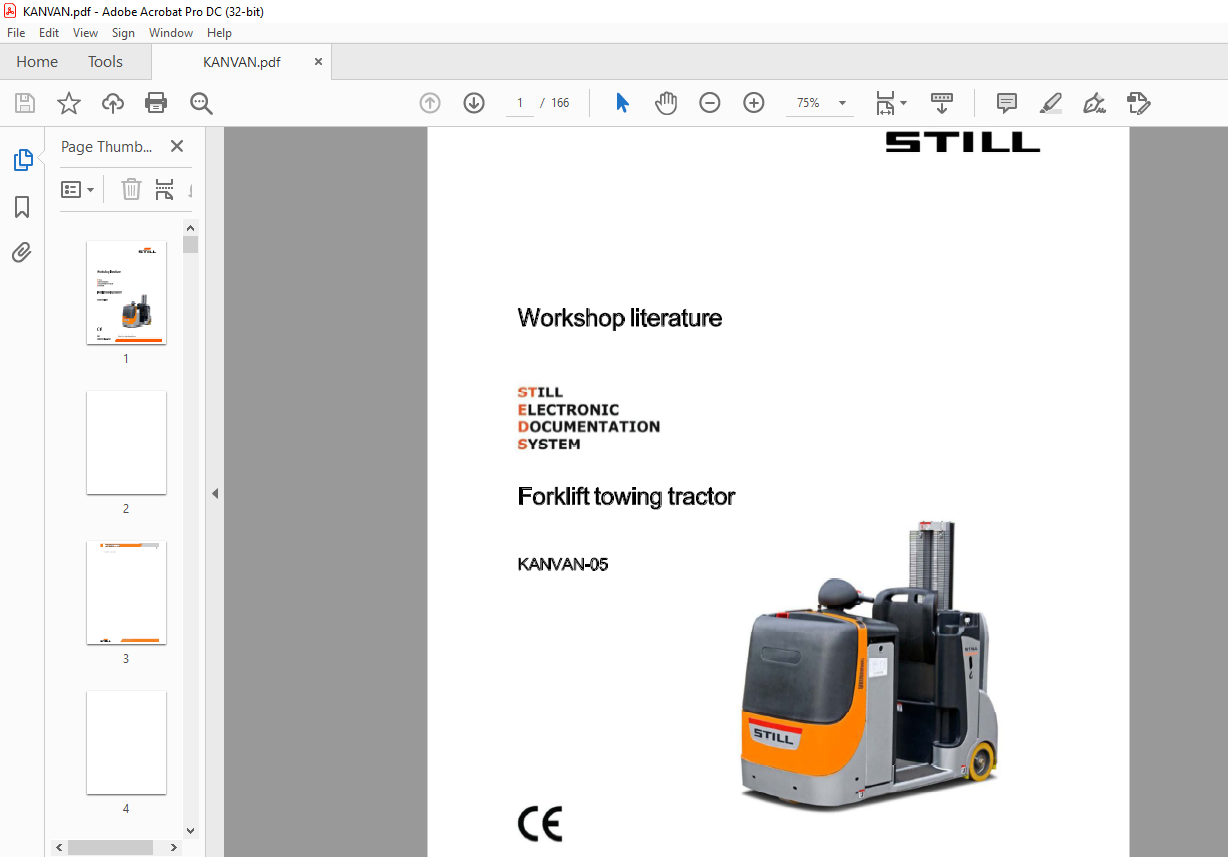Click the scrolling mode keyboard icon

click(x=942, y=103)
